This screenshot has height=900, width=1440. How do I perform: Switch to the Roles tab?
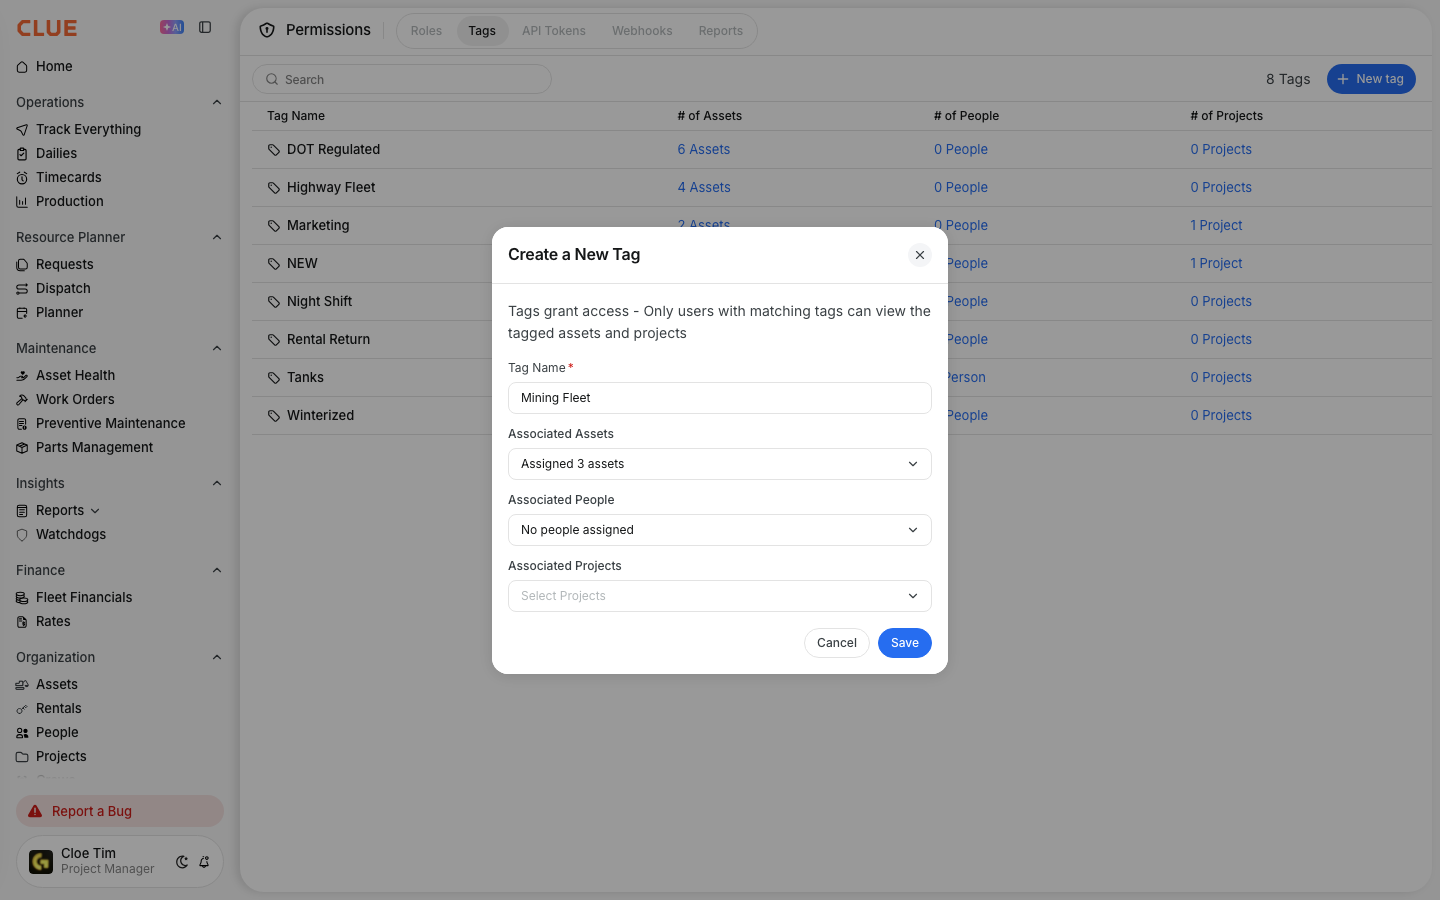pyautogui.click(x=426, y=31)
